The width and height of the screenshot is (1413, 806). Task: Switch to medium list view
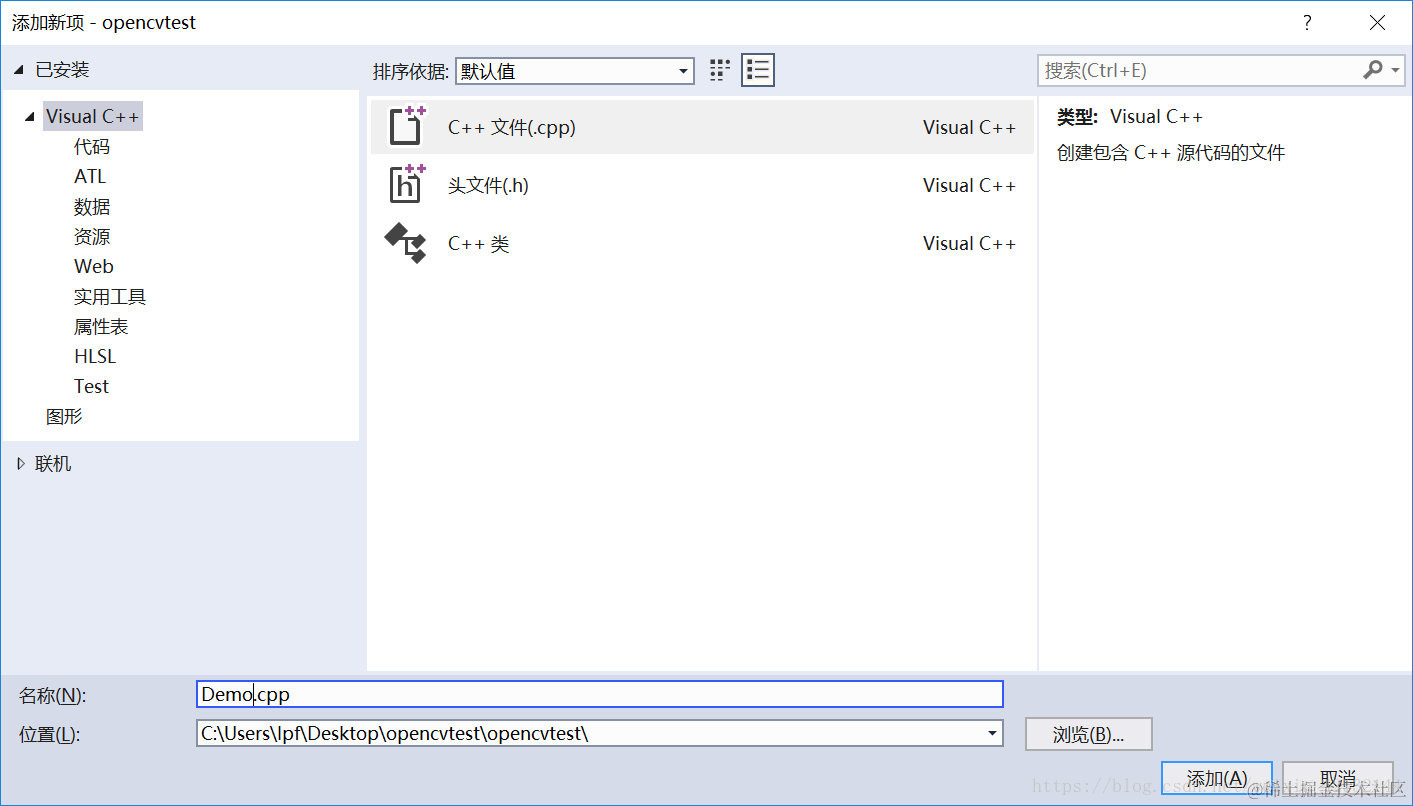(x=758, y=70)
